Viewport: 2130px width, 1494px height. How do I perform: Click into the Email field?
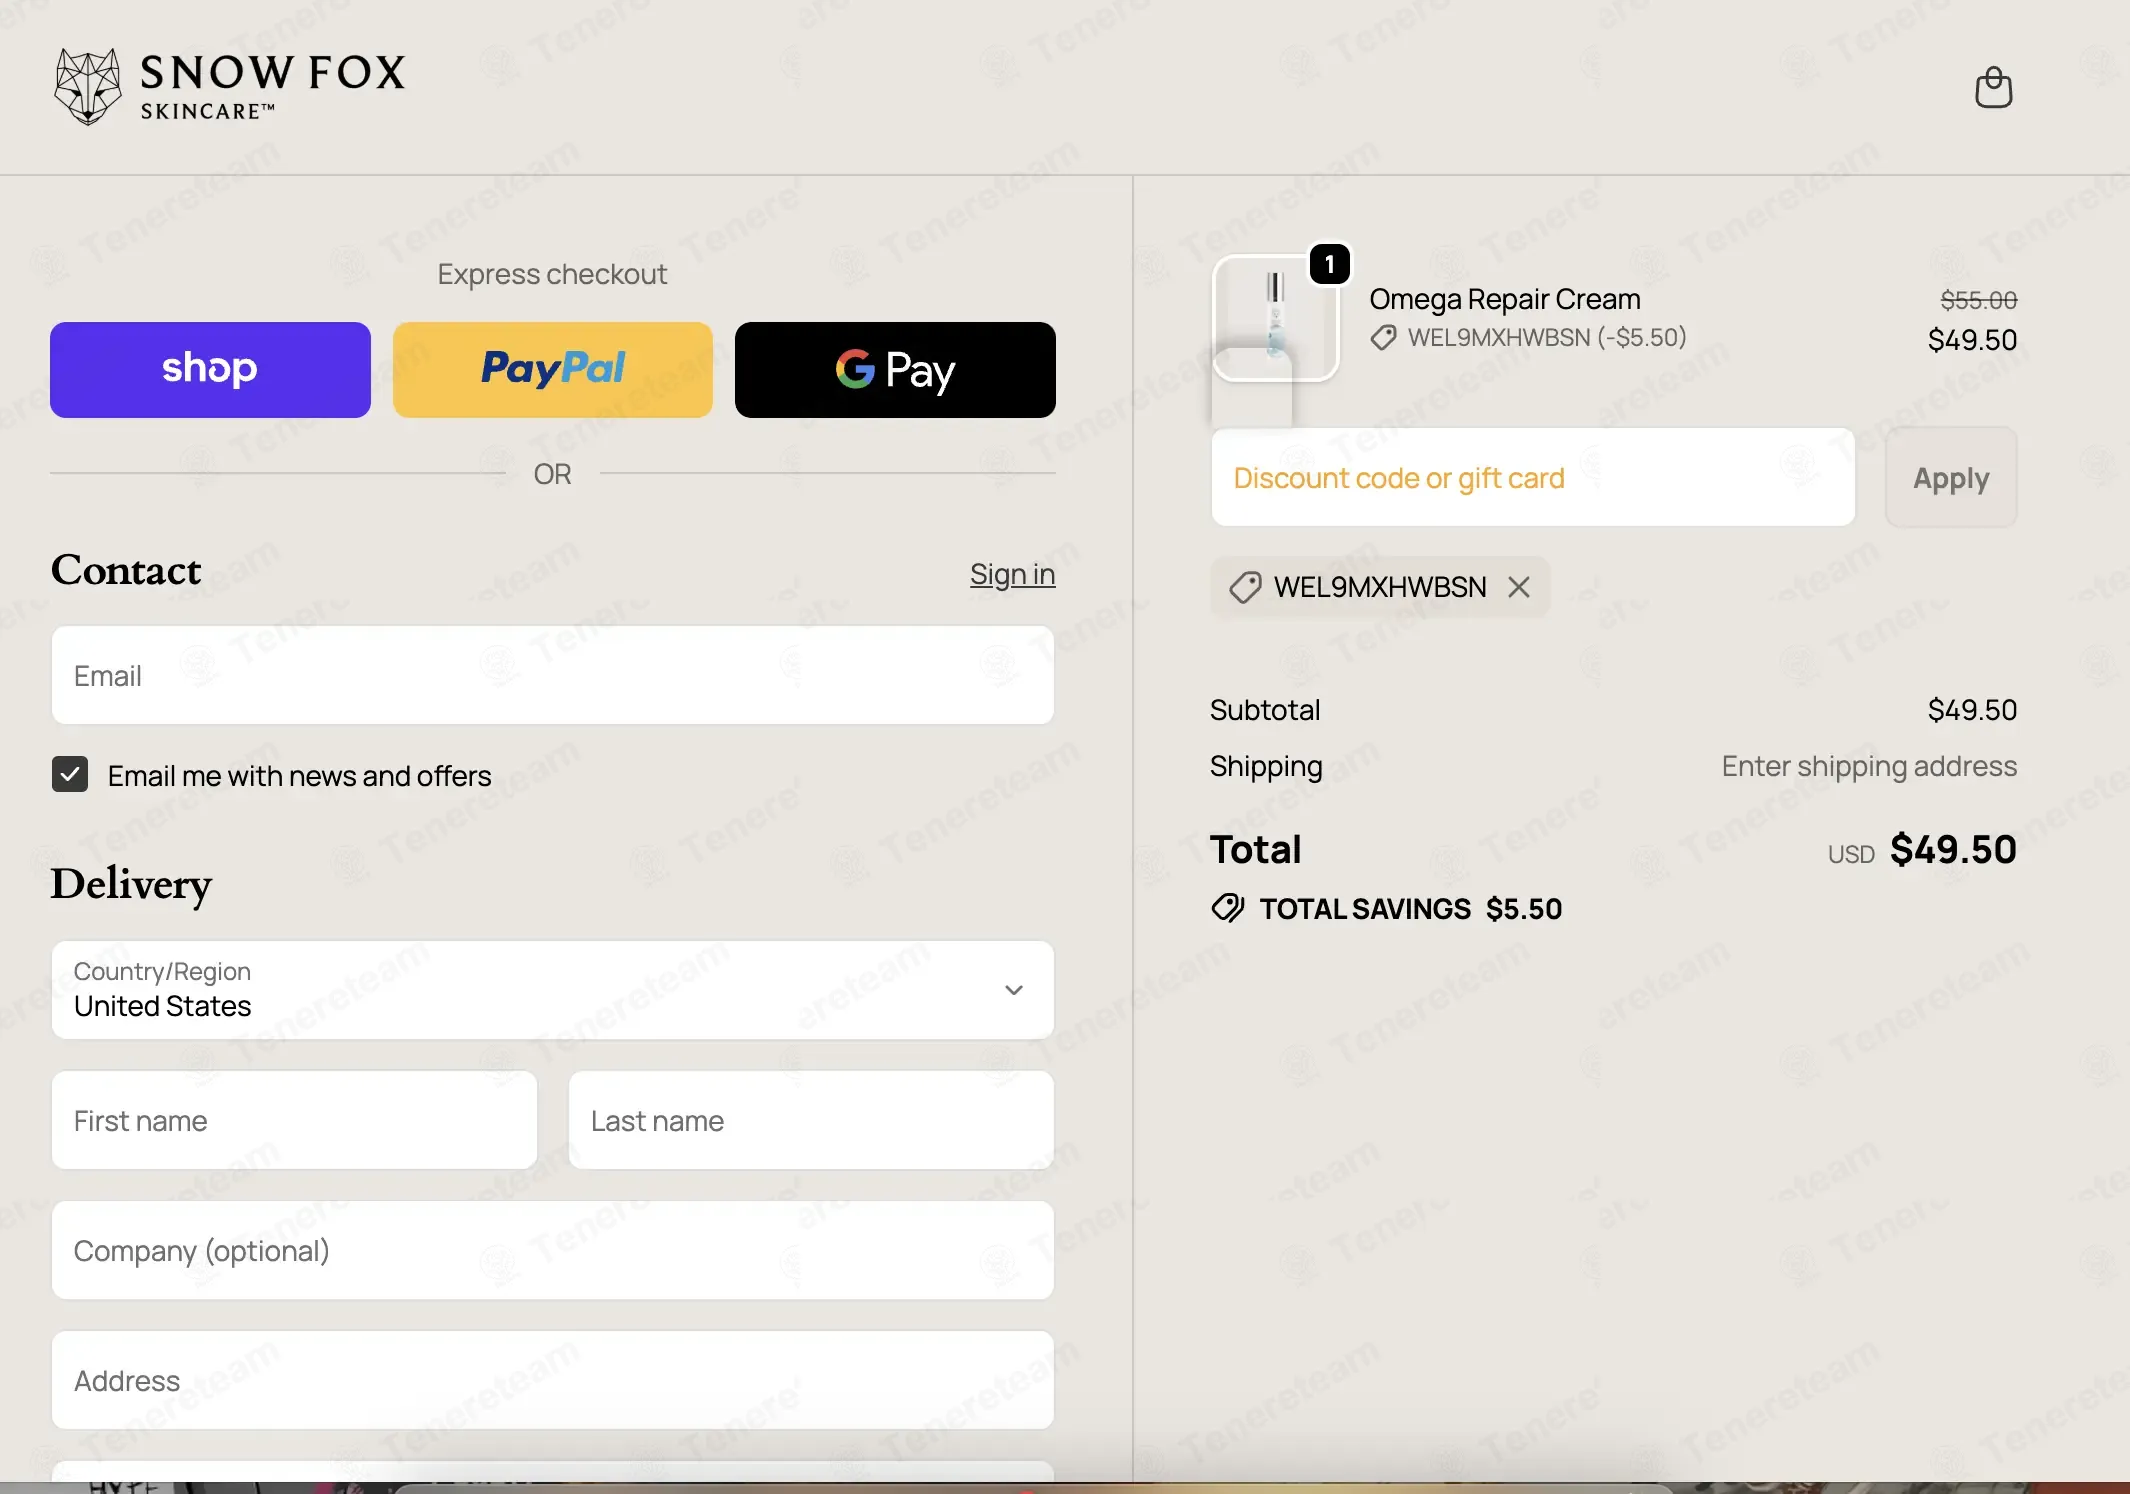pos(553,676)
